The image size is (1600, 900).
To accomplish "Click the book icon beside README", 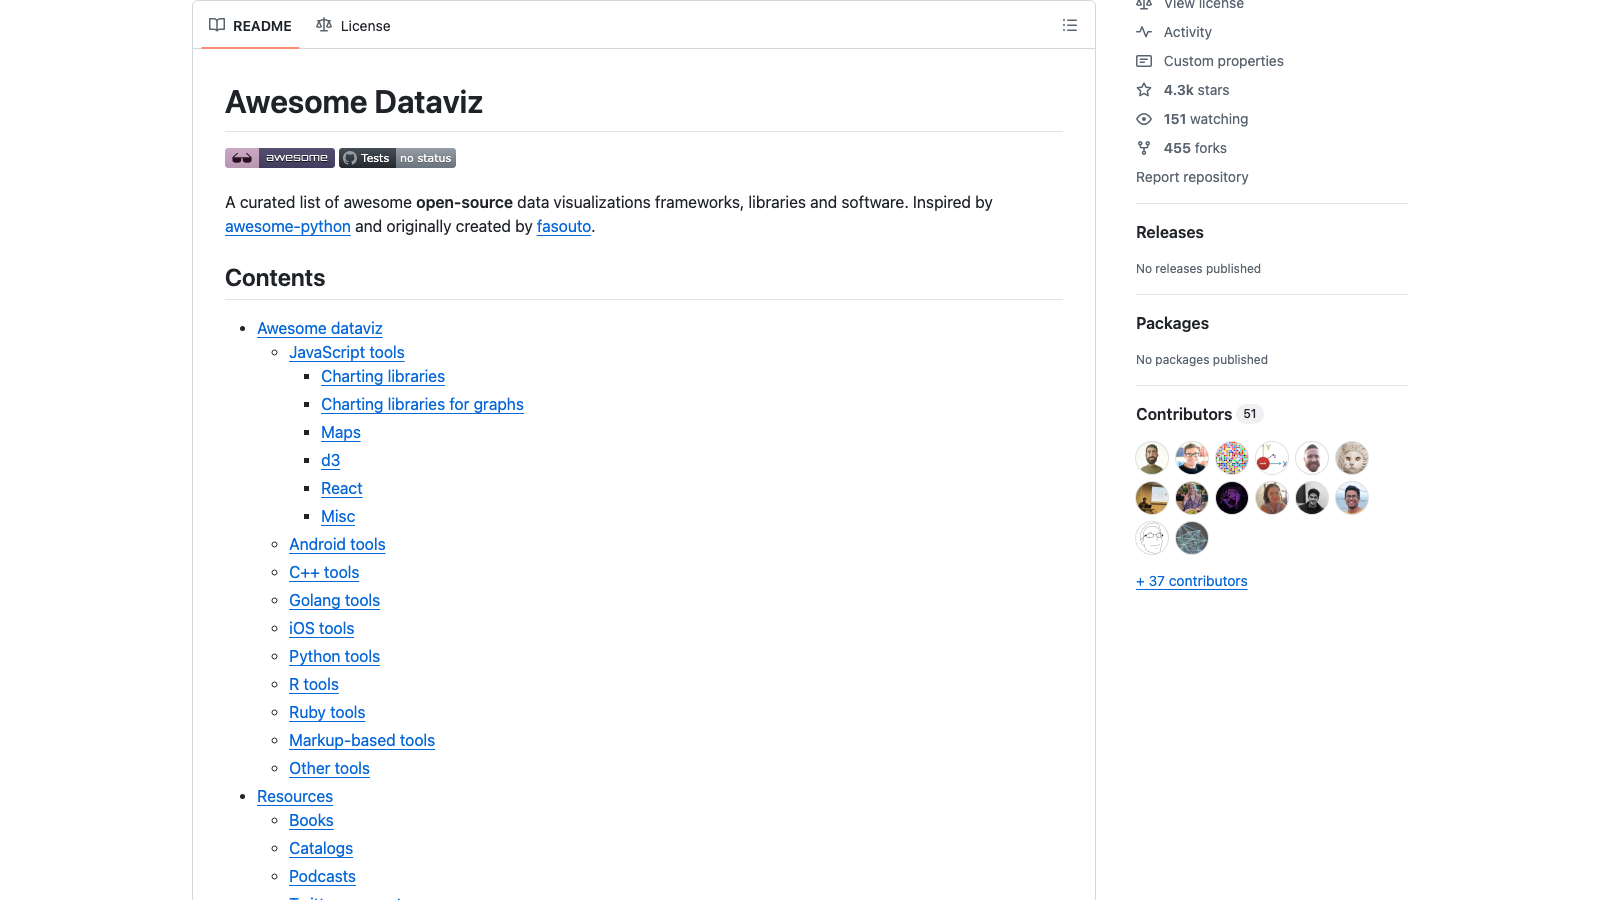I will coord(216,25).
